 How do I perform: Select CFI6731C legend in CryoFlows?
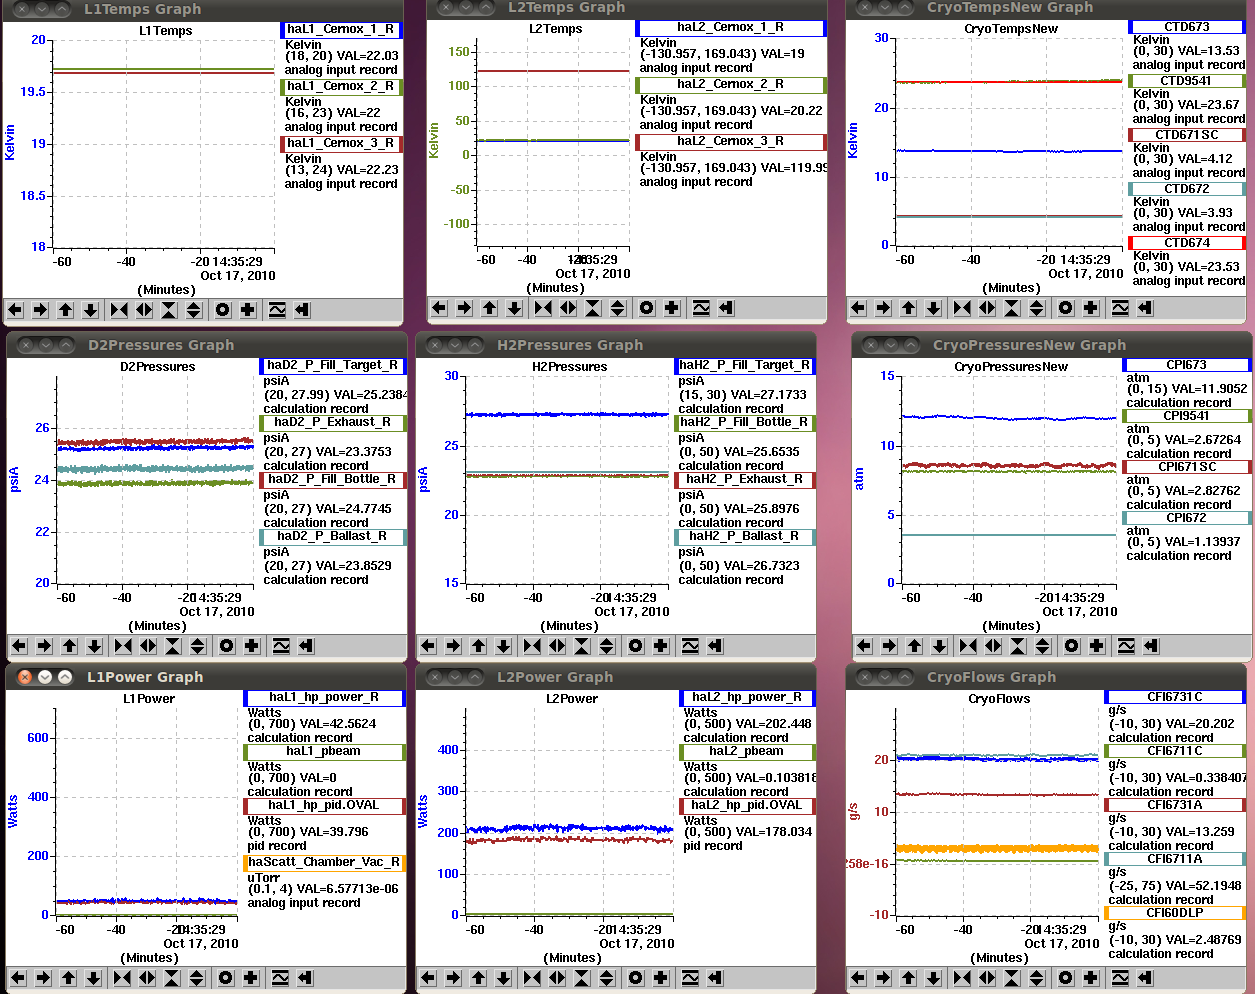(x=1175, y=697)
